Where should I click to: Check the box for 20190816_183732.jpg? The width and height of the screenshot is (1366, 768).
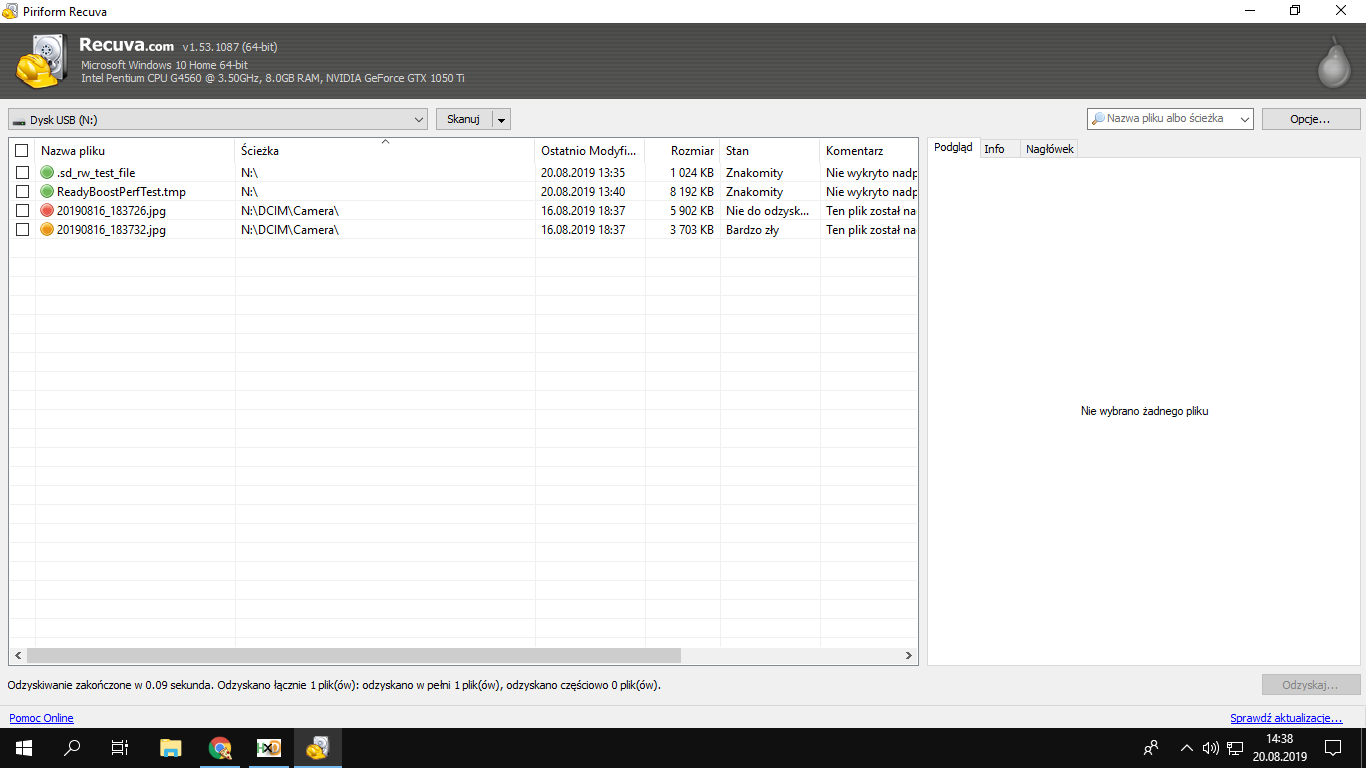tap(22, 230)
